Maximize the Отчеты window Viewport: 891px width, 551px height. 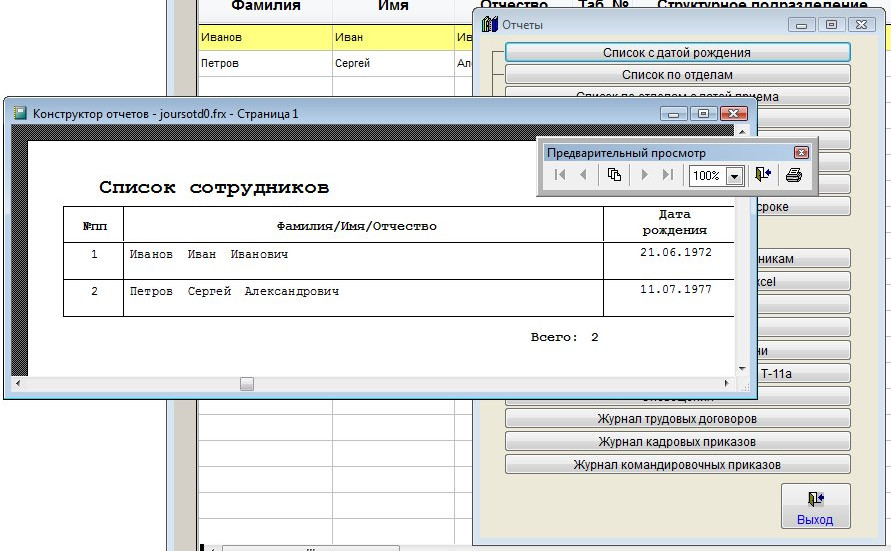tap(831, 25)
